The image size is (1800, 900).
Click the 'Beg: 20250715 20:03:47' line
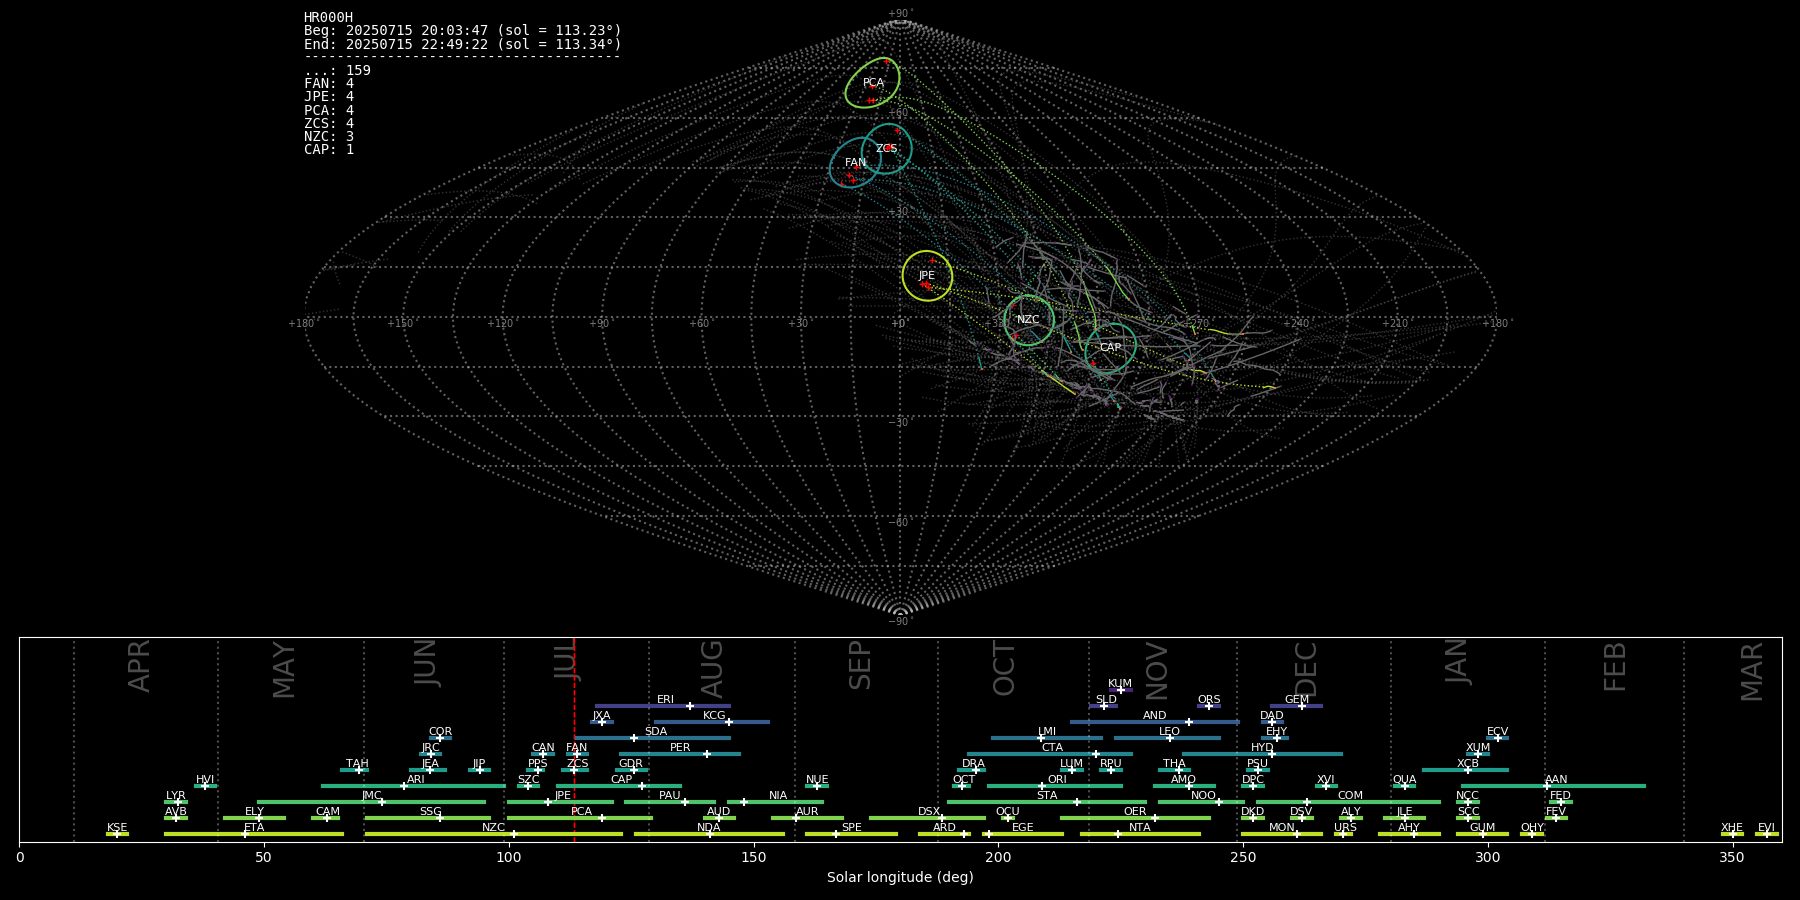pyautogui.click(x=463, y=31)
